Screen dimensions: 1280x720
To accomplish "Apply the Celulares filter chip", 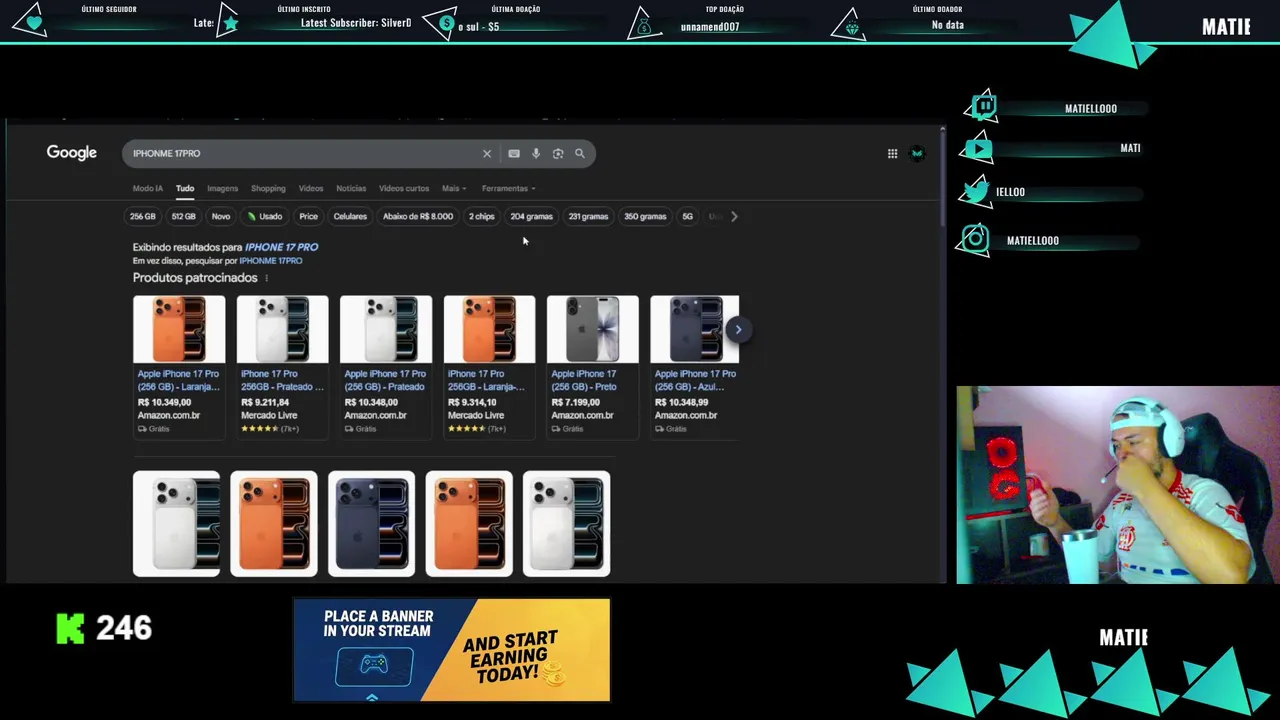I will pyautogui.click(x=350, y=217).
